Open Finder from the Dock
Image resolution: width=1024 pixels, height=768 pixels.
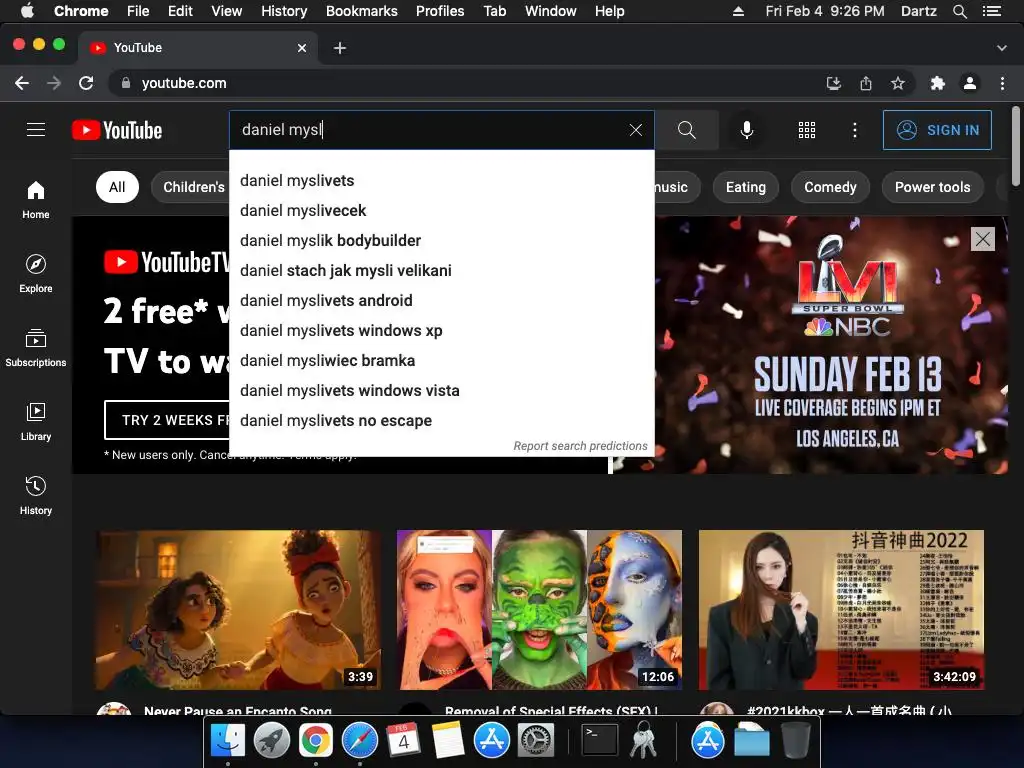pos(227,741)
